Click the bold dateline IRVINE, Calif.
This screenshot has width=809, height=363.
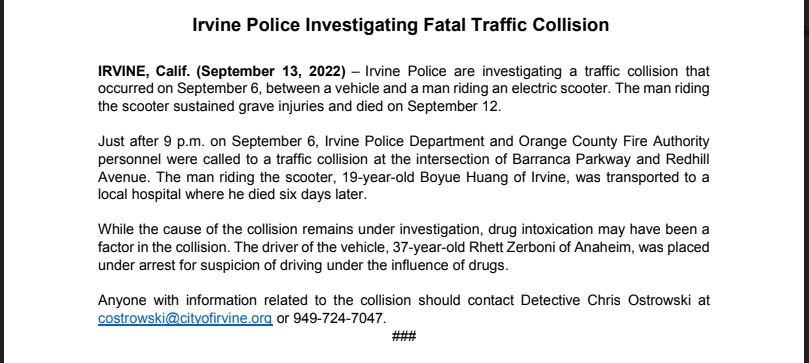tap(144, 71)
